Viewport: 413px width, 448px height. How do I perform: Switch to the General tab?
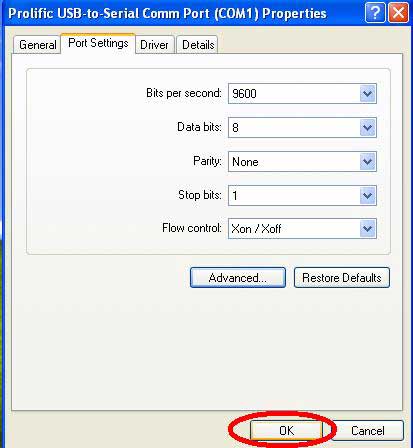tap(37, 45)
